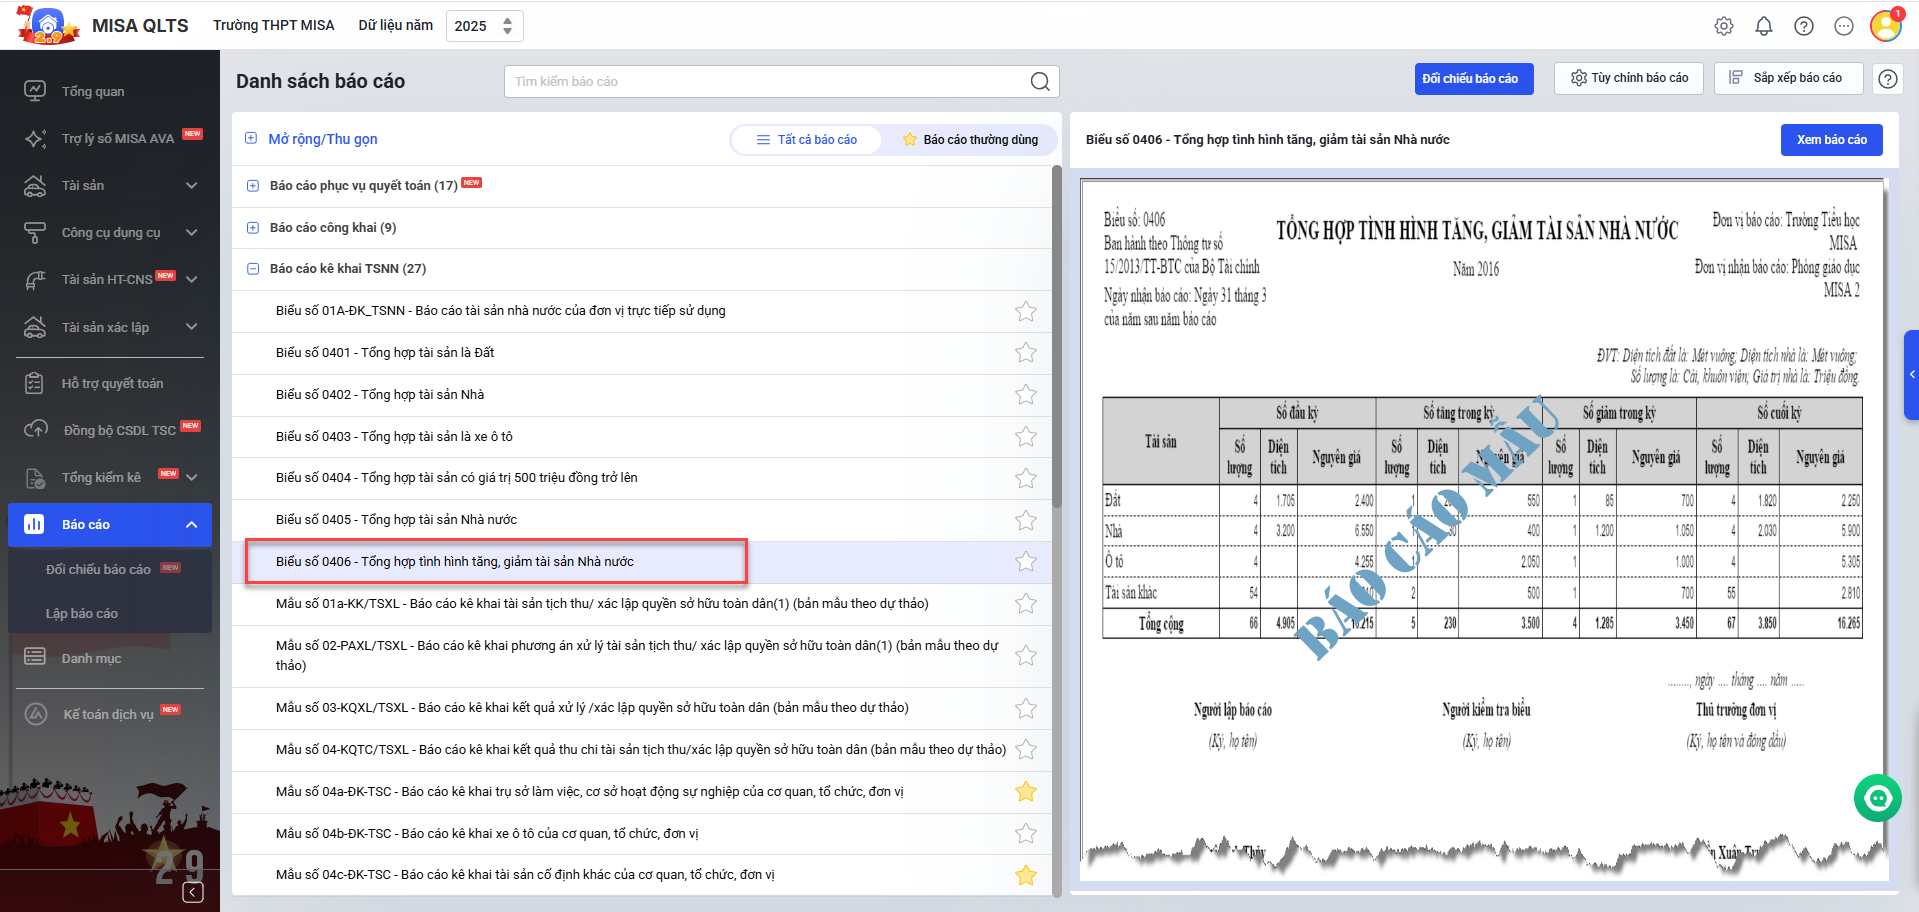Open the more options ellipsis icon
Image resolution: width=1919 pixels, height=912 pixels.
point(1843,26)
